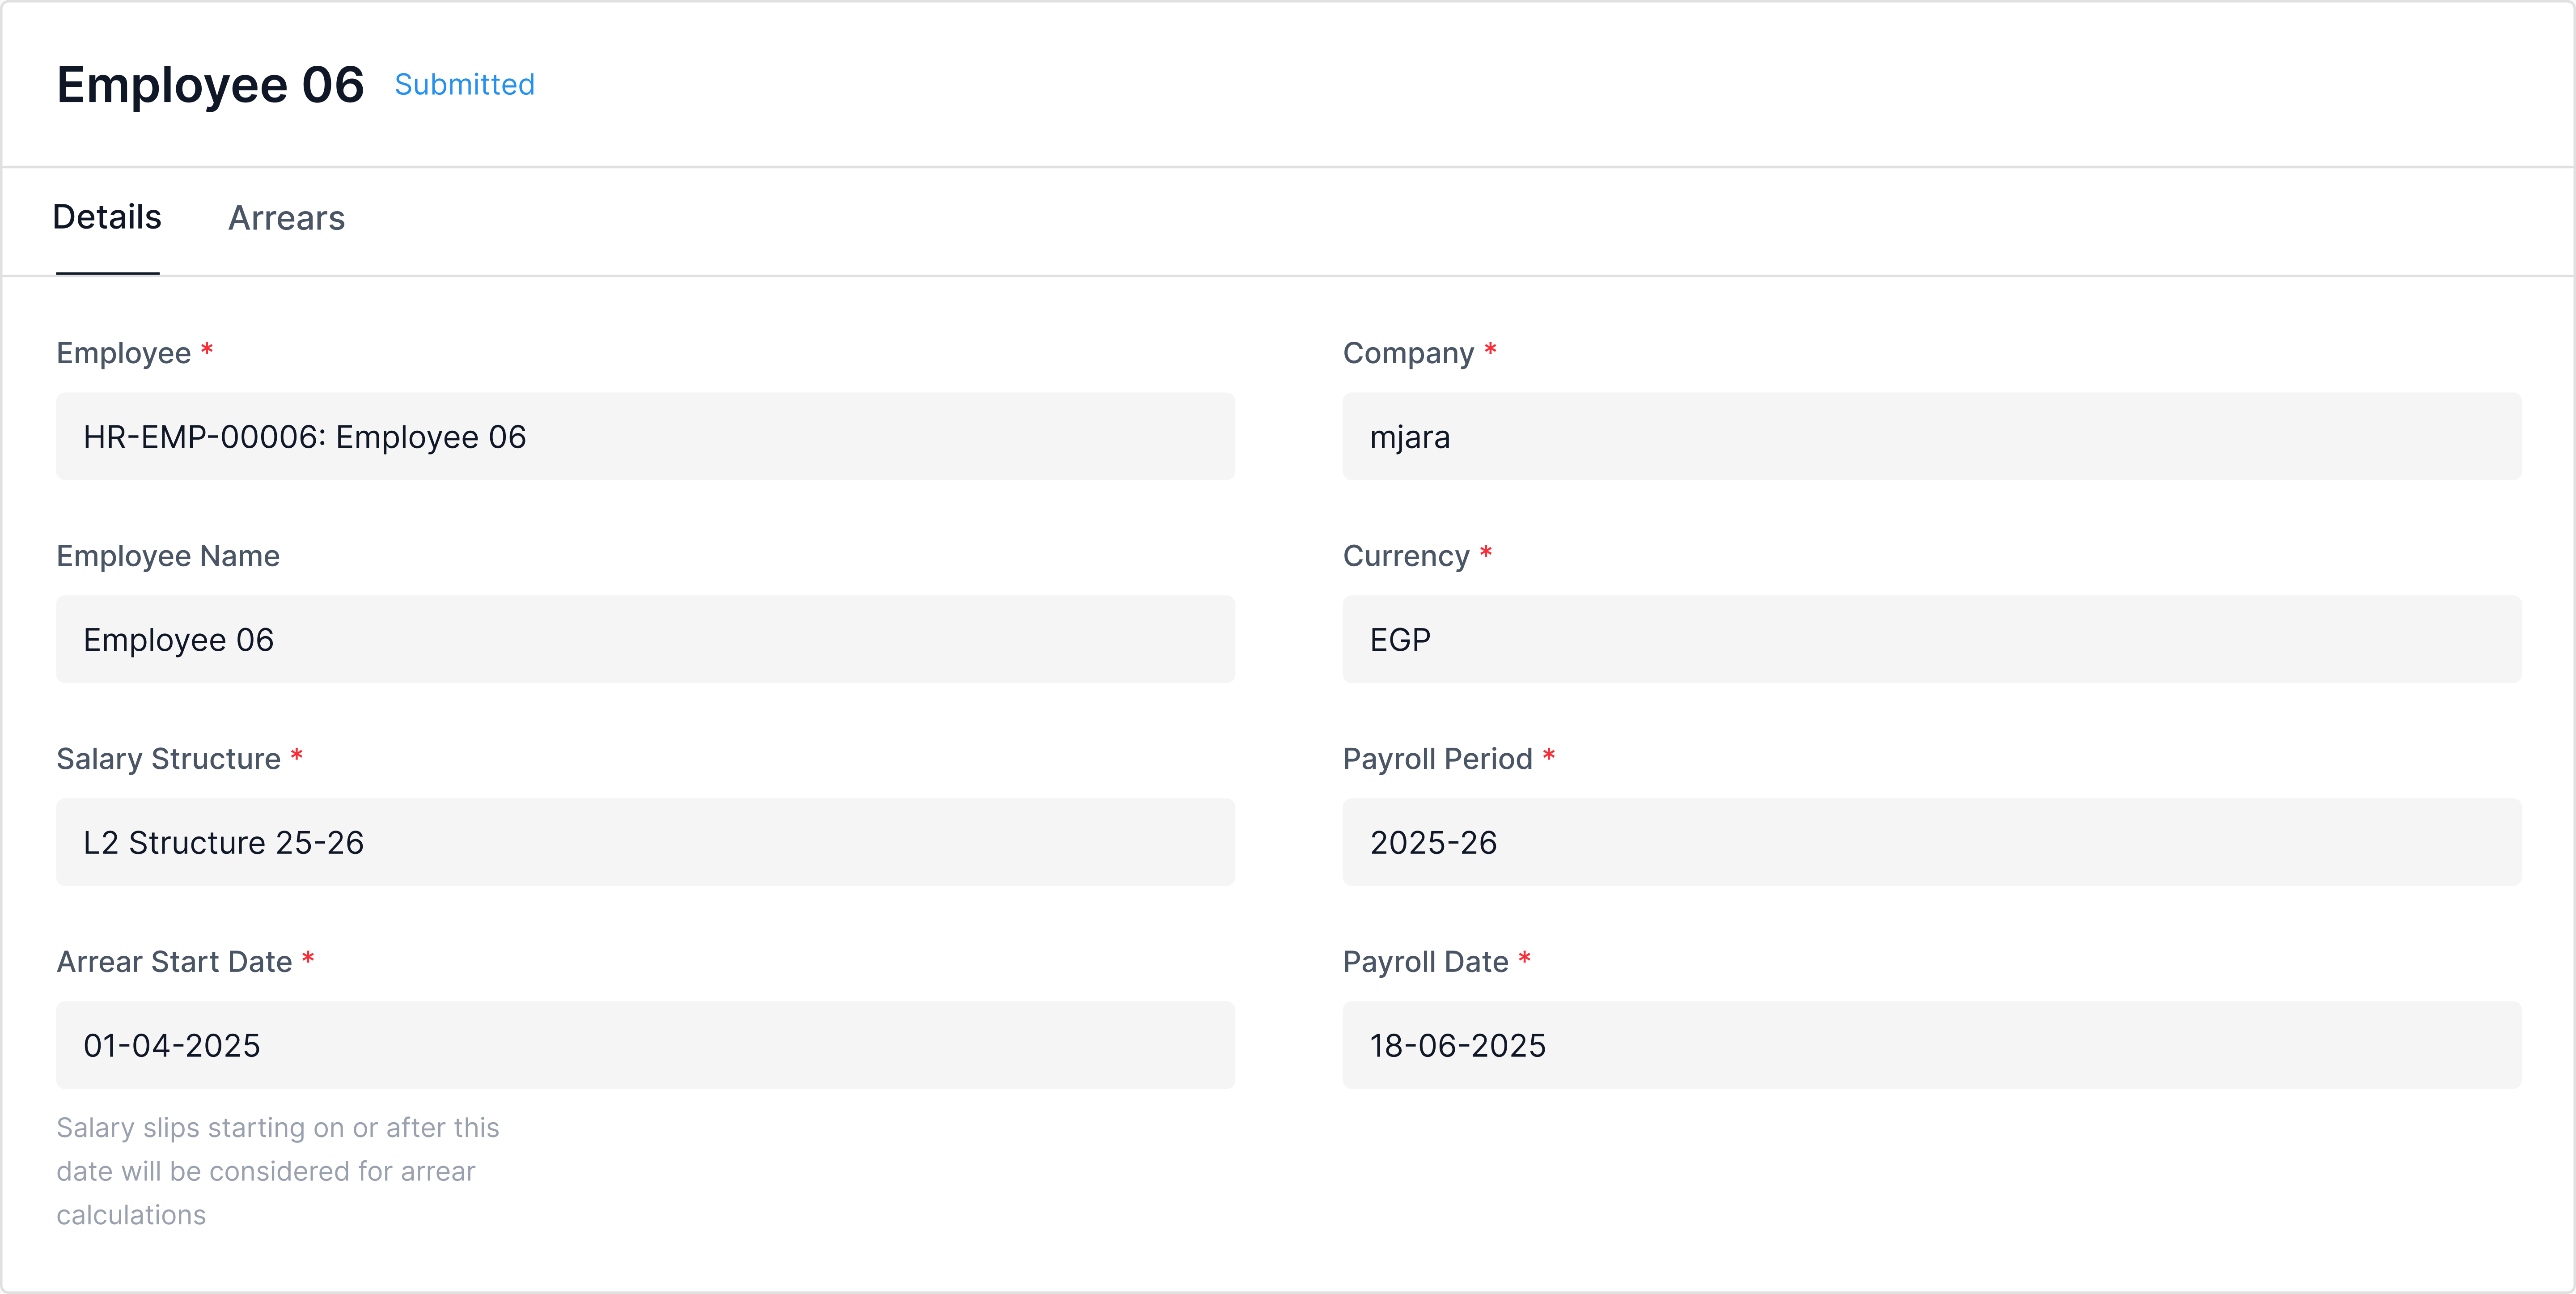Click the Employee 06 page title
Viewport: 2576px width, 1294px height.
(x=210, y=85)
